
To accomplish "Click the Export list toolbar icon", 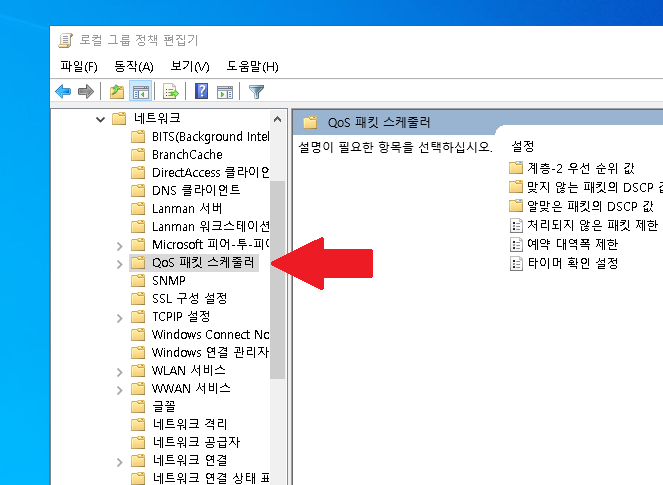I will [171, 91].
